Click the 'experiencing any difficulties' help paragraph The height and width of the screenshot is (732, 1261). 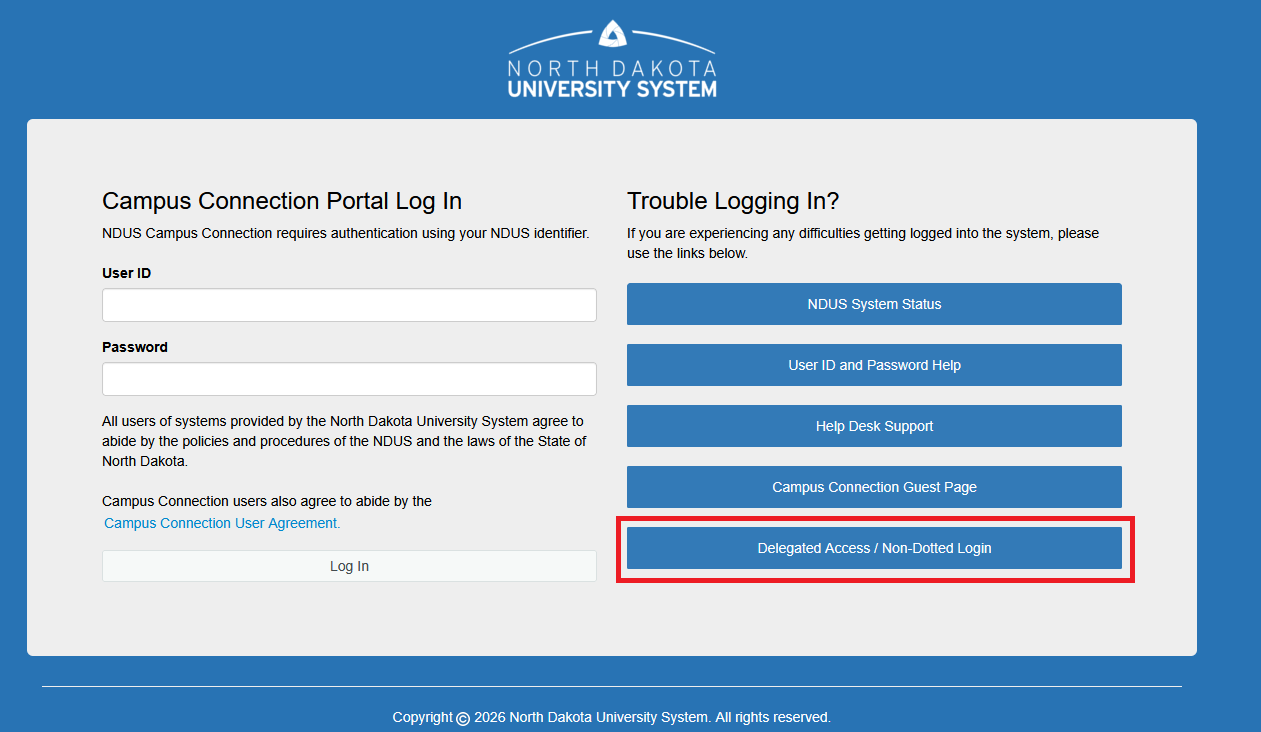(863, 243)
